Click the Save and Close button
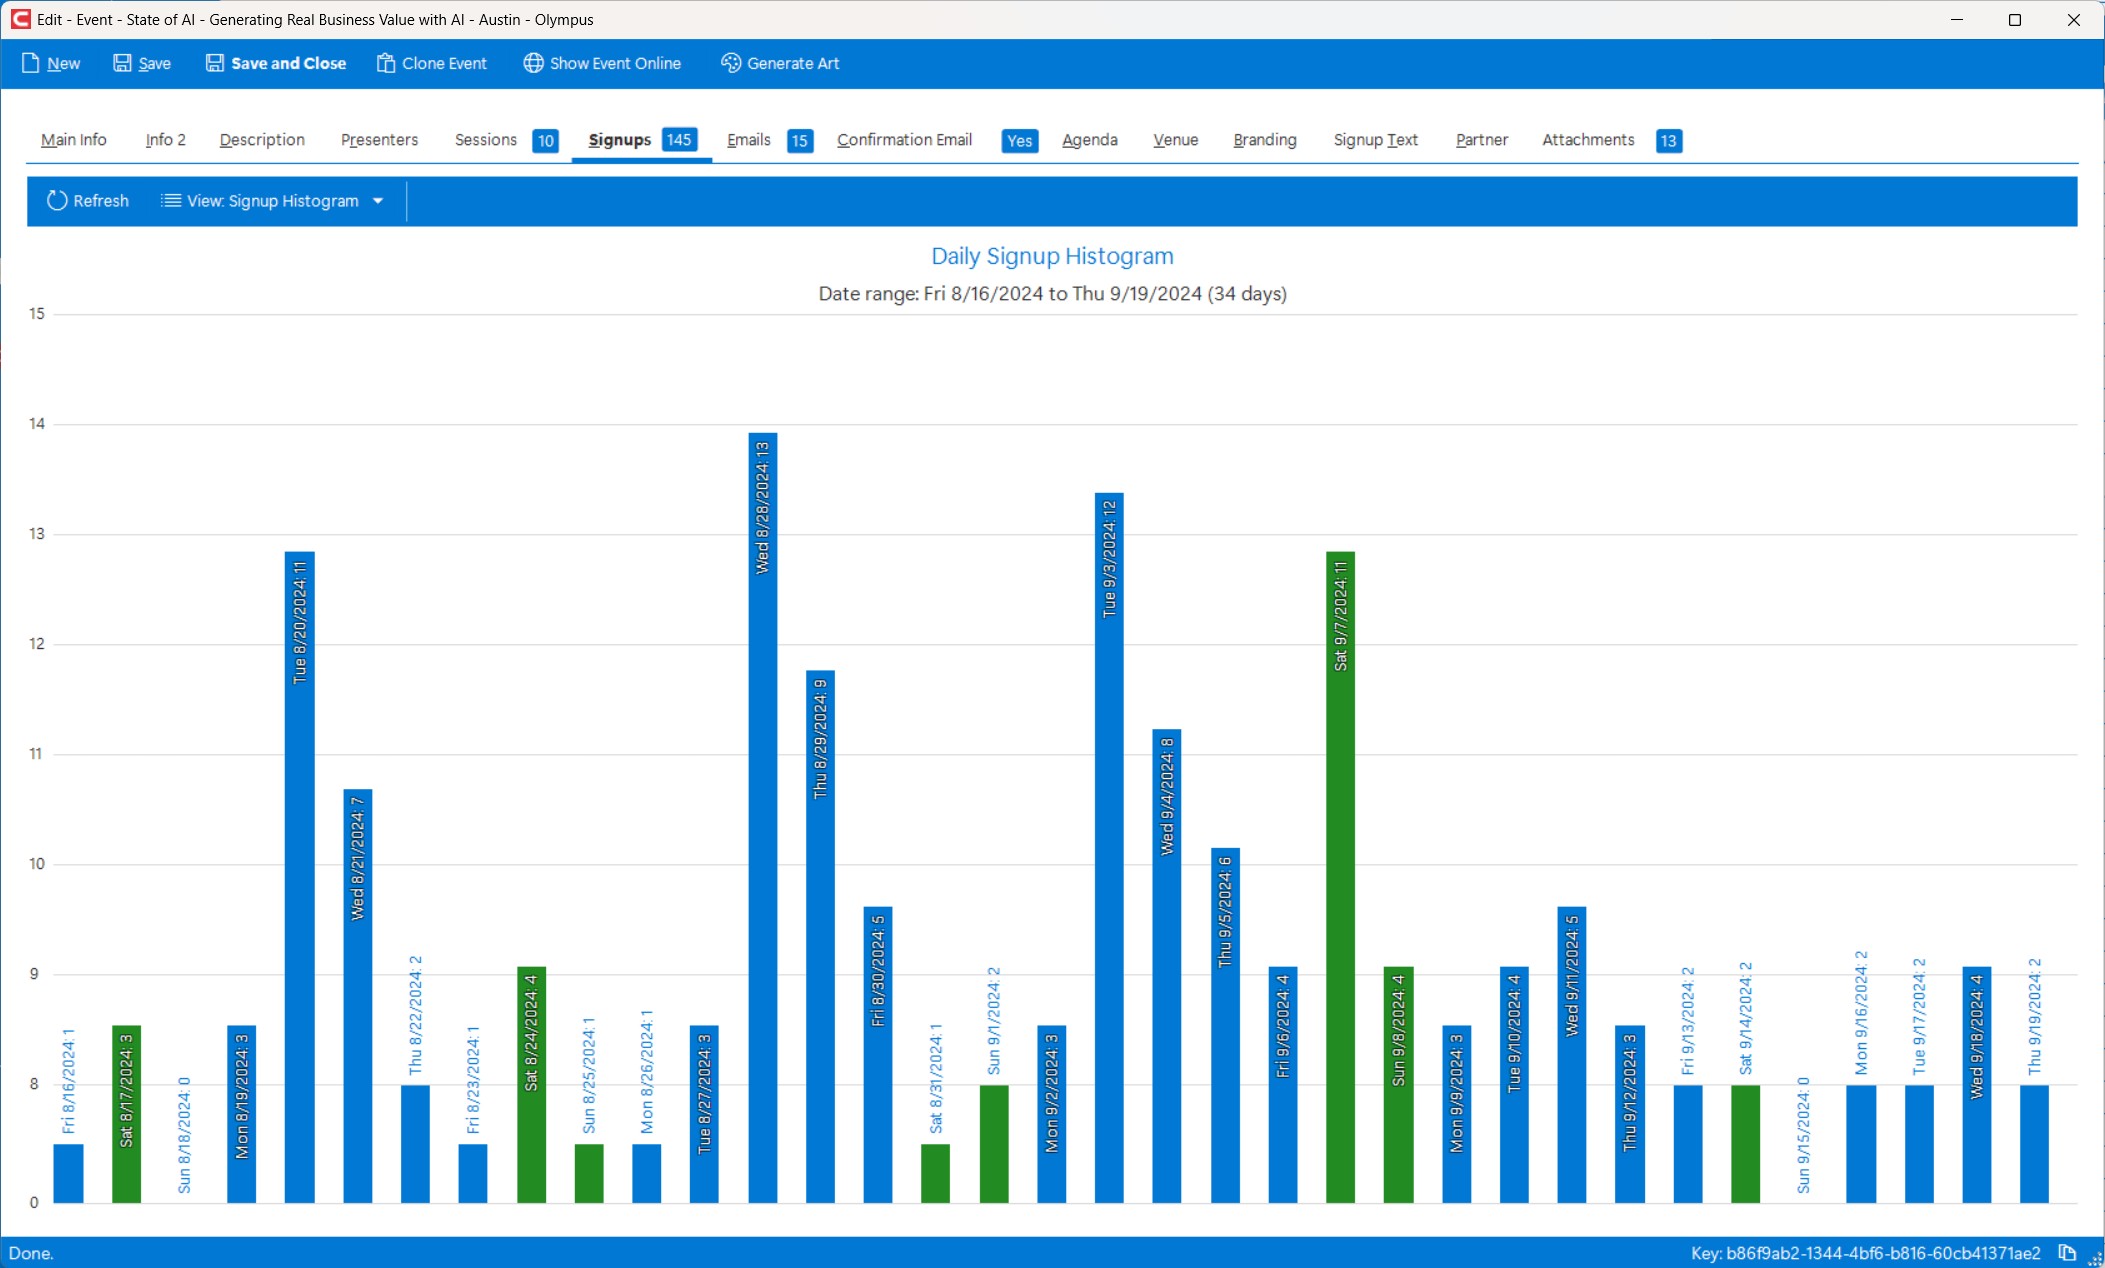This screenshot has width=2105, height=1268. (x=276, y=63)
